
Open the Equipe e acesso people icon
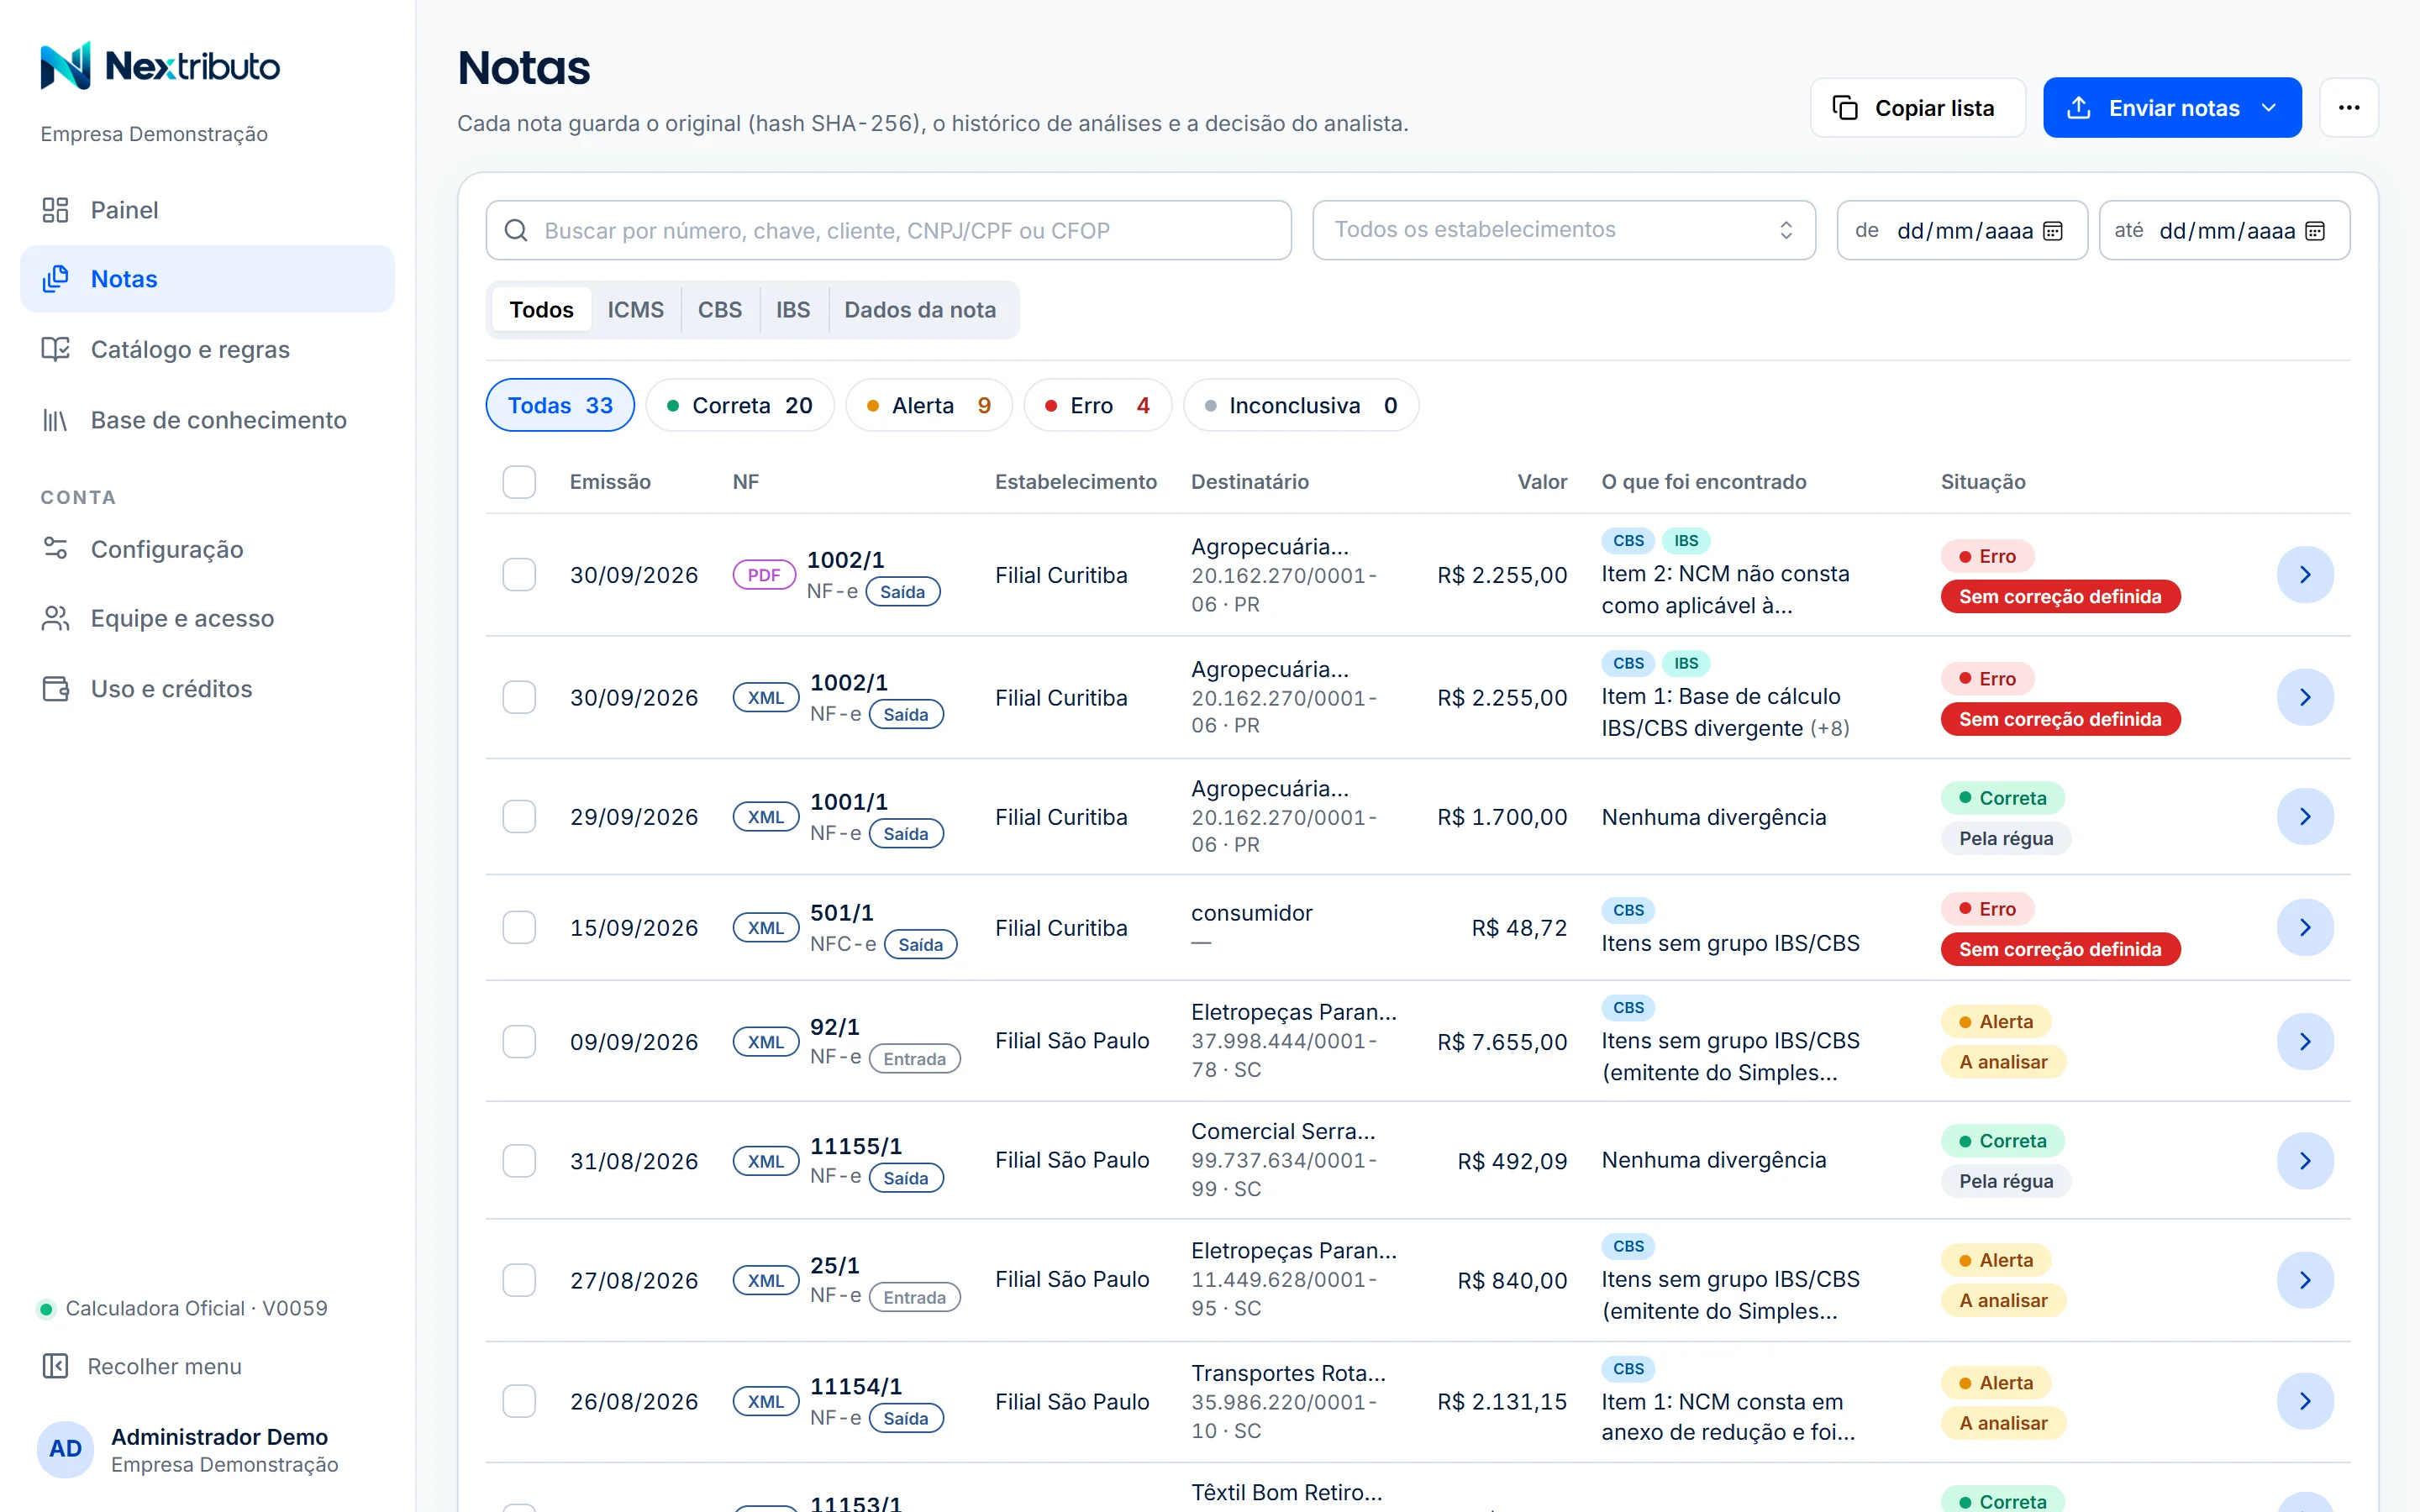click(55, 619)
